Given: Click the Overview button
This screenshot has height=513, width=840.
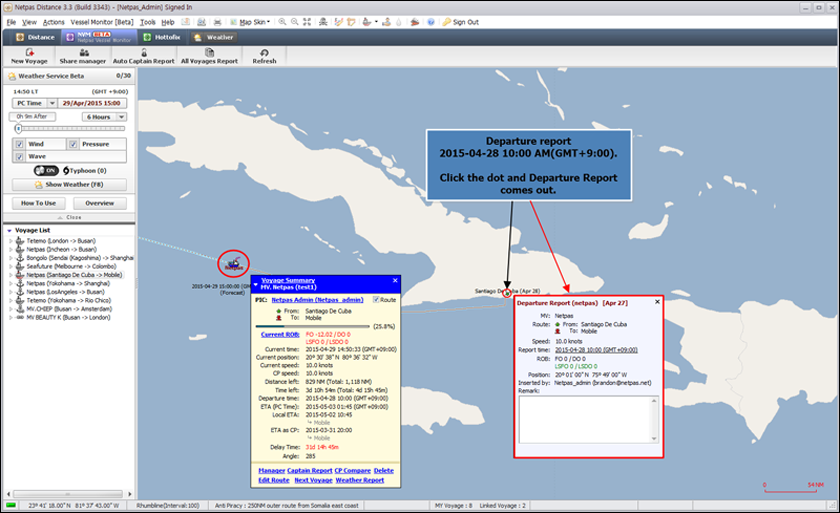Looking at the screenshot, I should [x=100, y=203].
